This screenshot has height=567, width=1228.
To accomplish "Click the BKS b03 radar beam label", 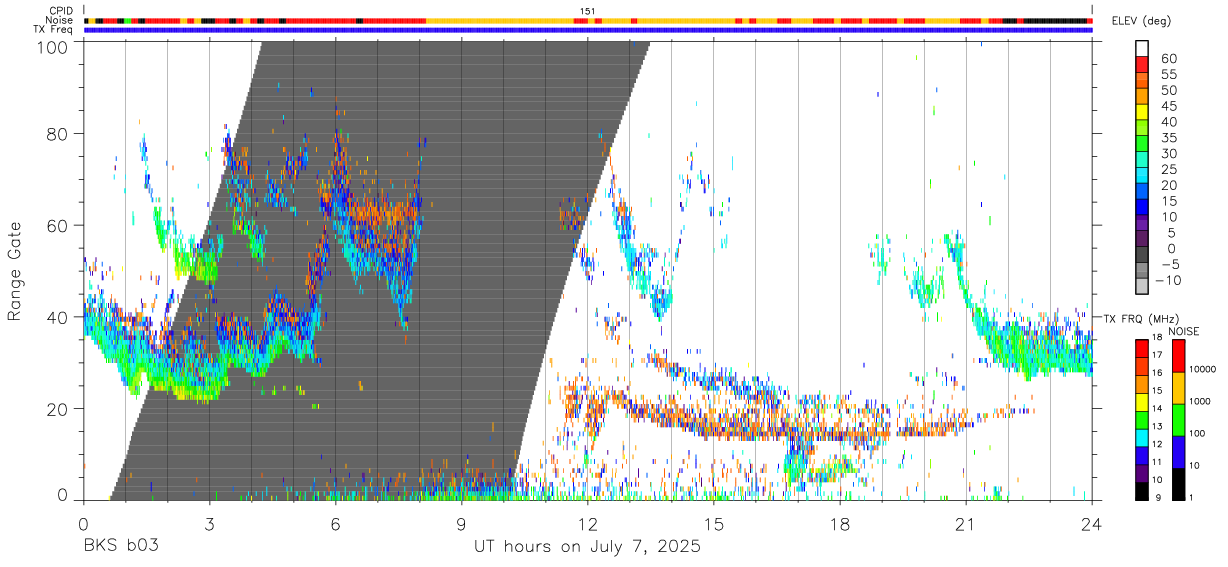I will pyautogui.click(x=121, y=547).
